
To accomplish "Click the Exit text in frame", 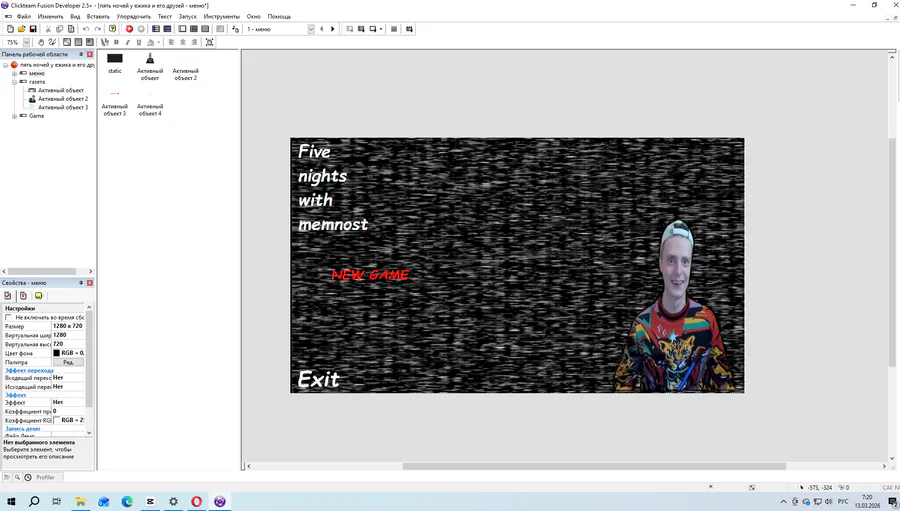I will 319,379.
